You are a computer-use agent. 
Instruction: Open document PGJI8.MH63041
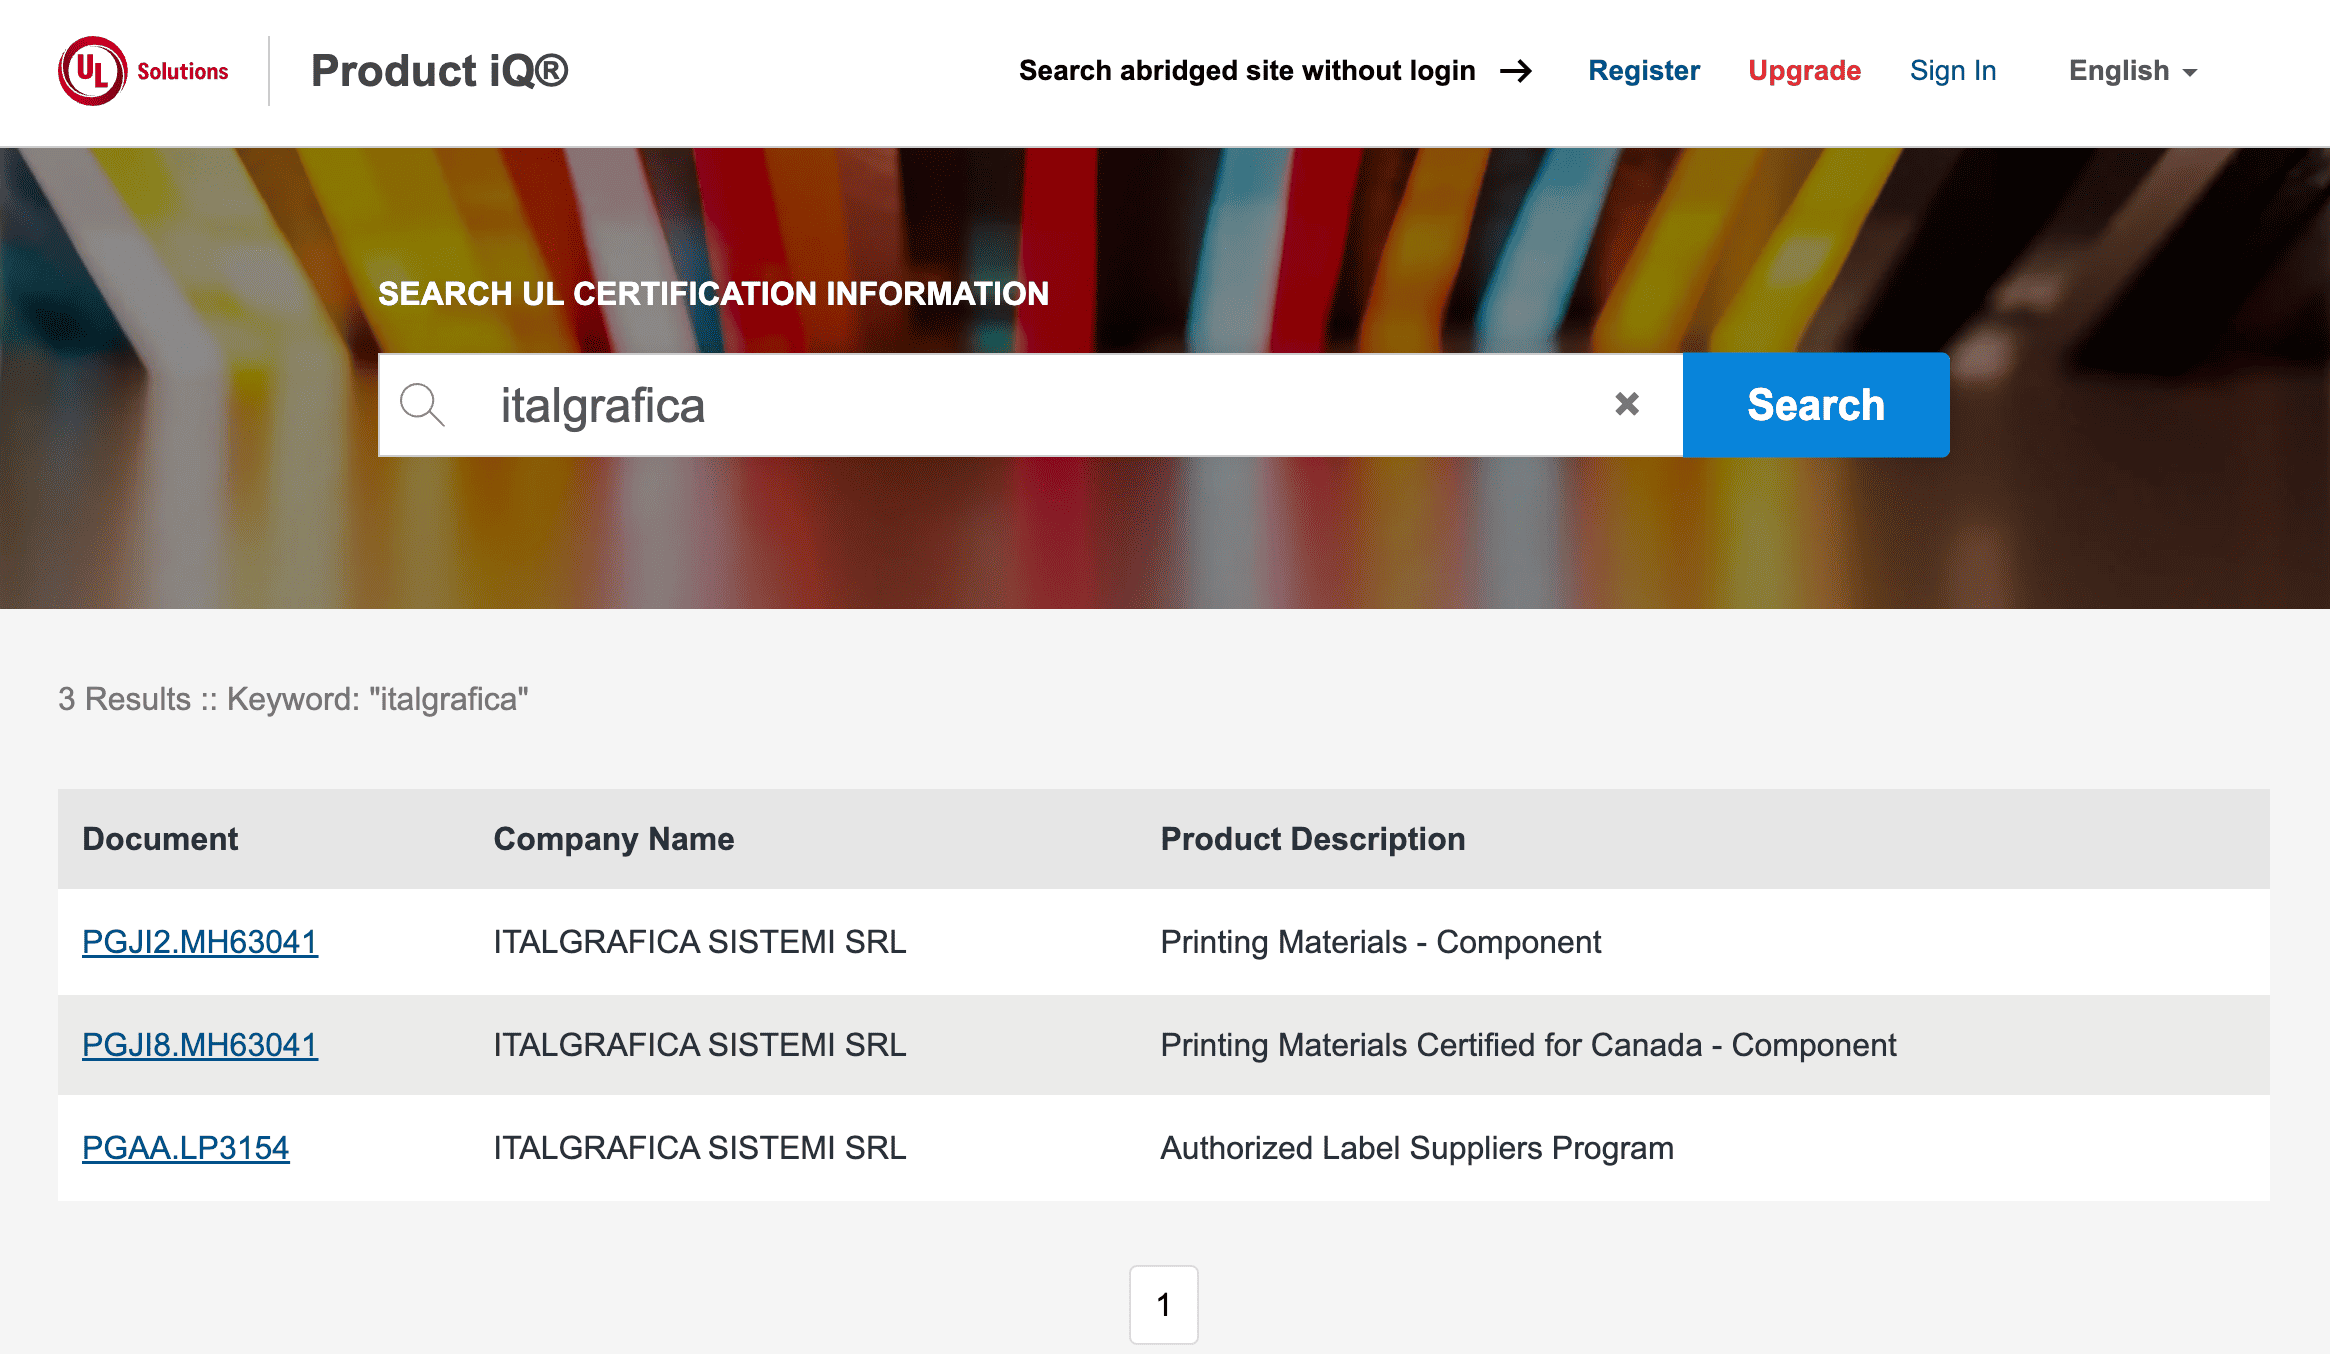[x=200, y=1045]
